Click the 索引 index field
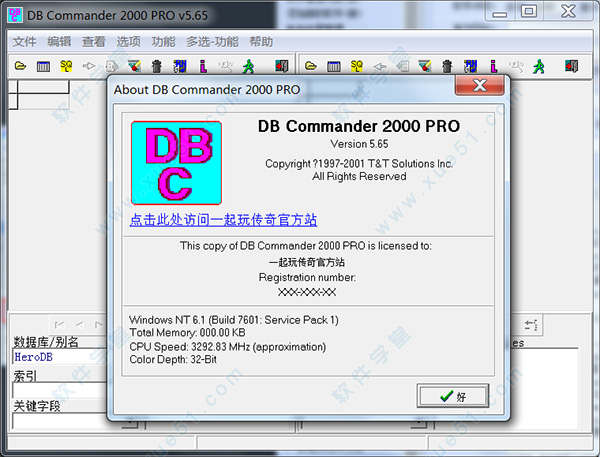 pyautogui.click(x=59, y=390)
